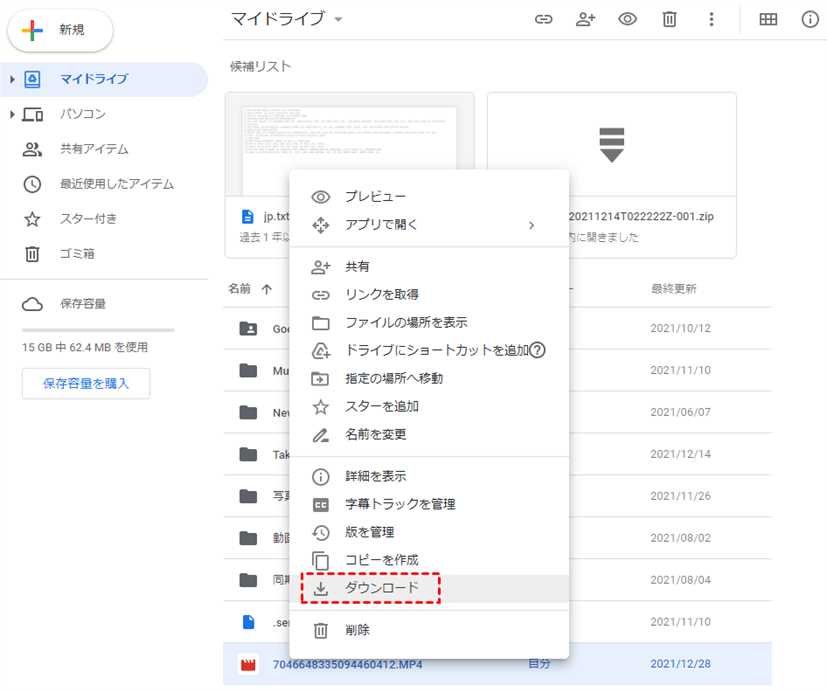
Task: Click the storage usage progress bar
Action: (x=98, y=329)
